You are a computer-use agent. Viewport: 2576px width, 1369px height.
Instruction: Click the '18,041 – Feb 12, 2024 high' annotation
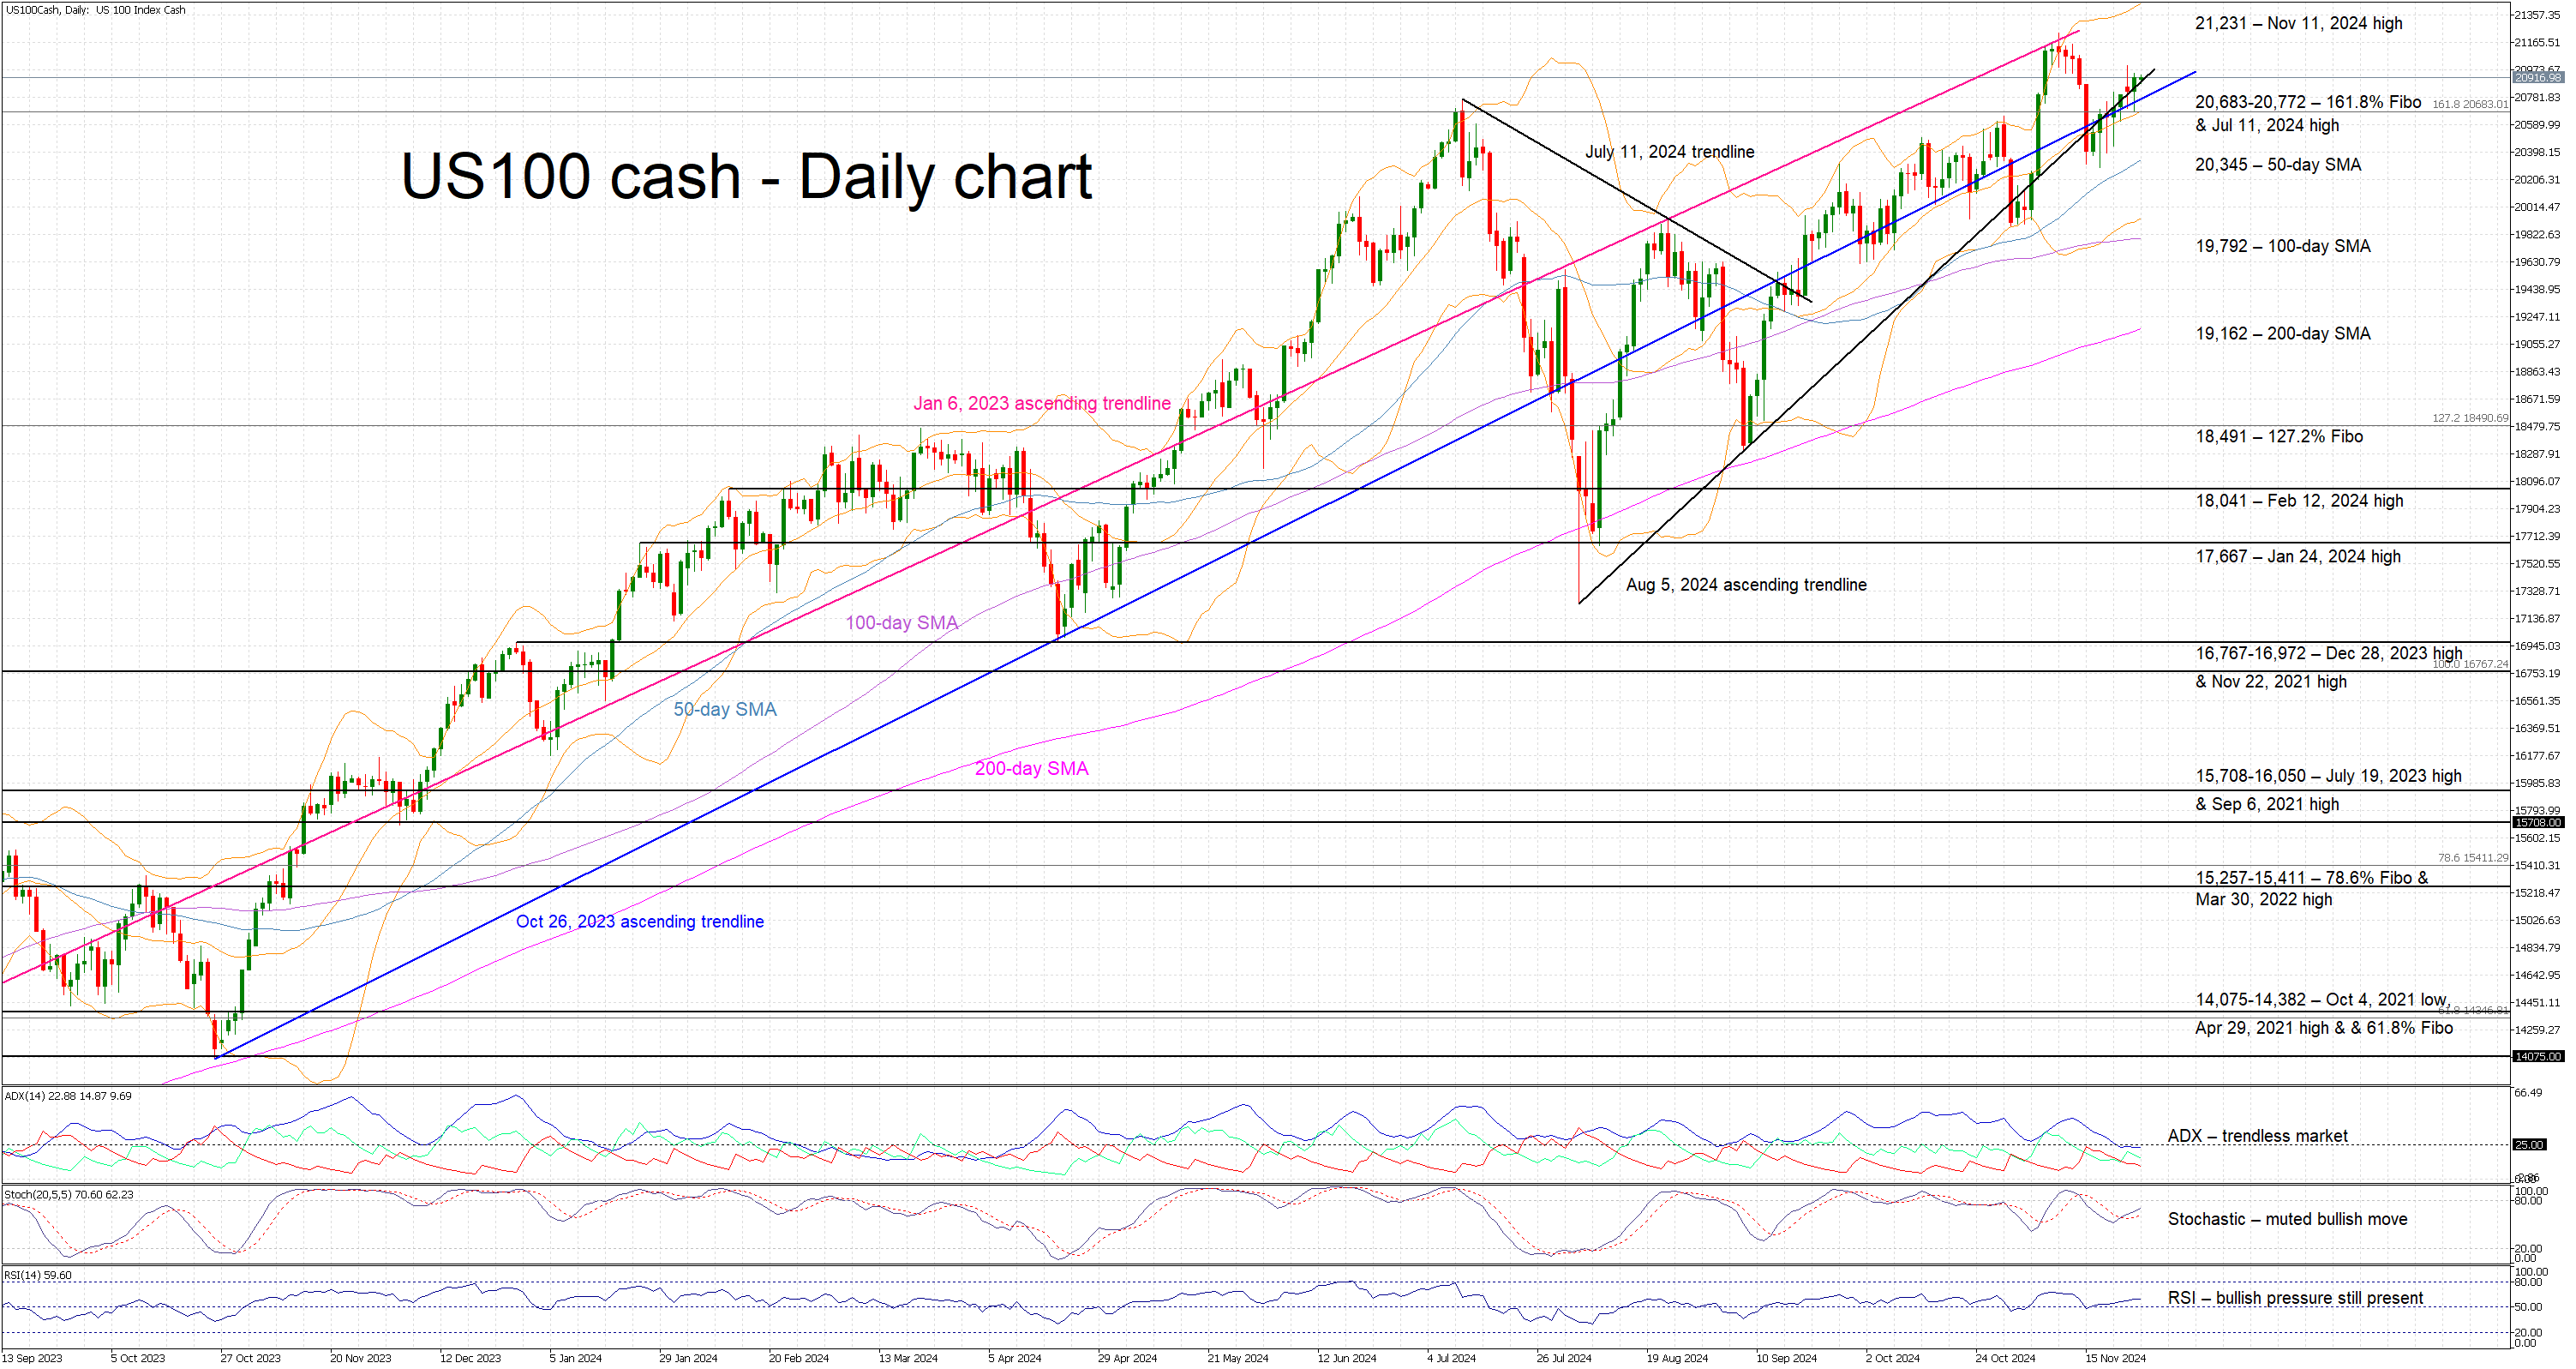(2298, 501)
